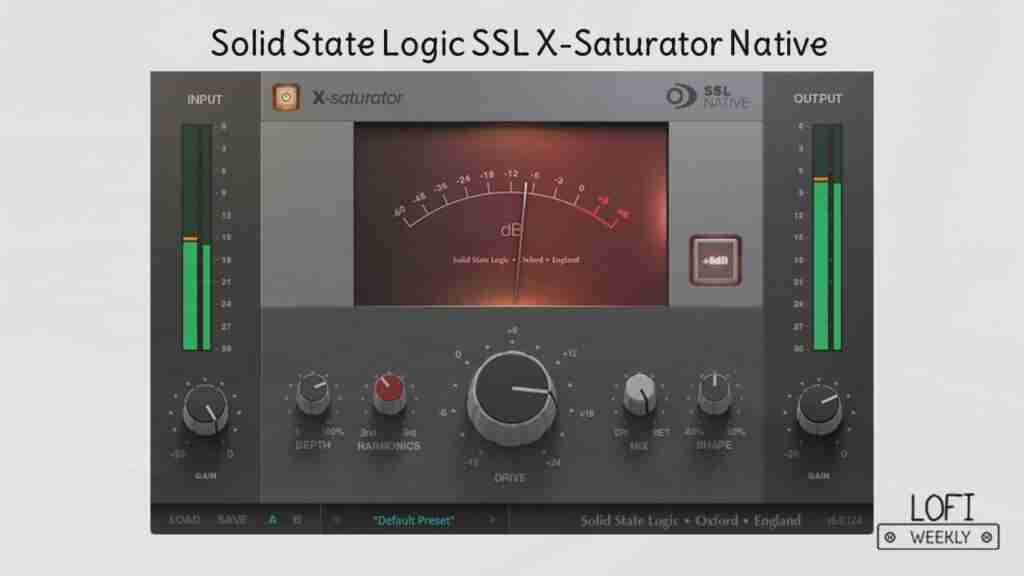The image size is (1024, 576).
Task: Open the "Default Preset" preset list
Action: pyautogui.click(x=413, y=521)
